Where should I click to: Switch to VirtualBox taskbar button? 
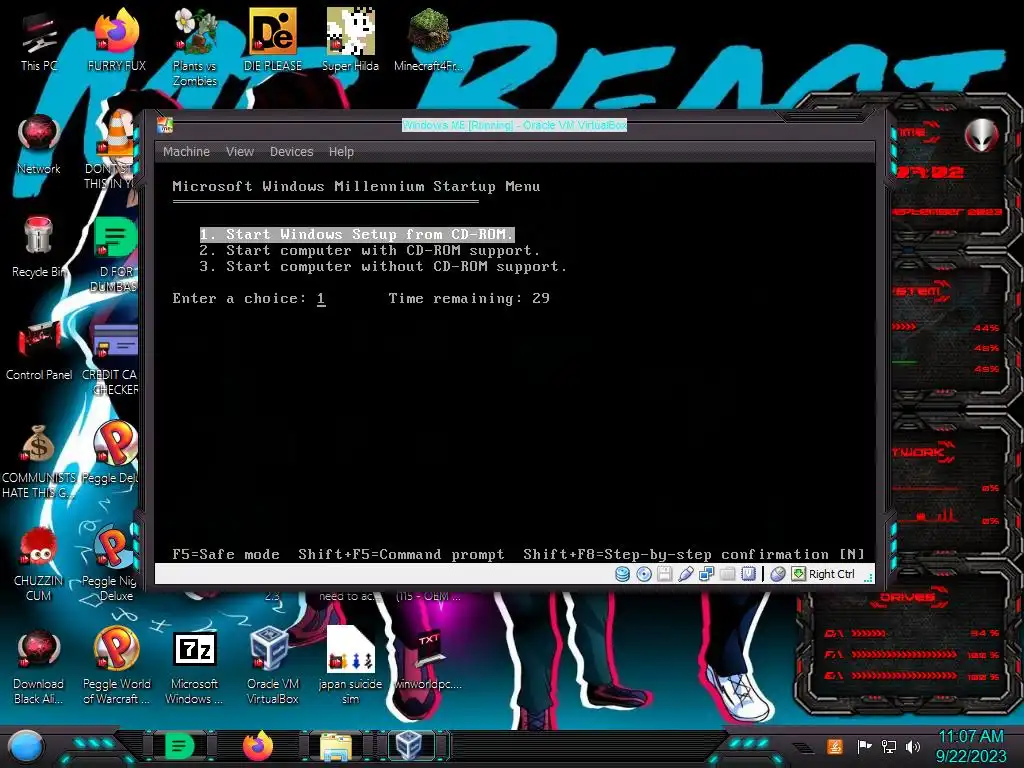[410, 746]
